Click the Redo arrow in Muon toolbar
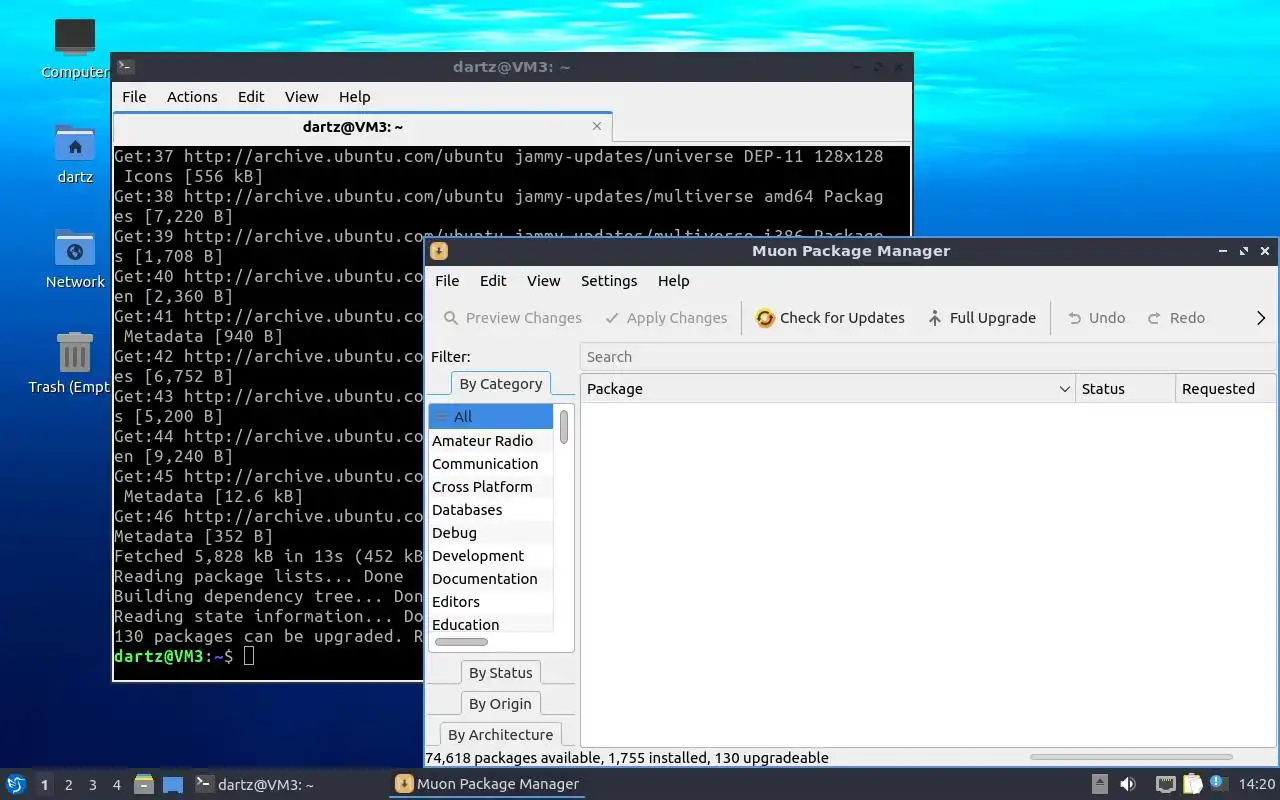Screen dimensions: 1280x800 1154,318
